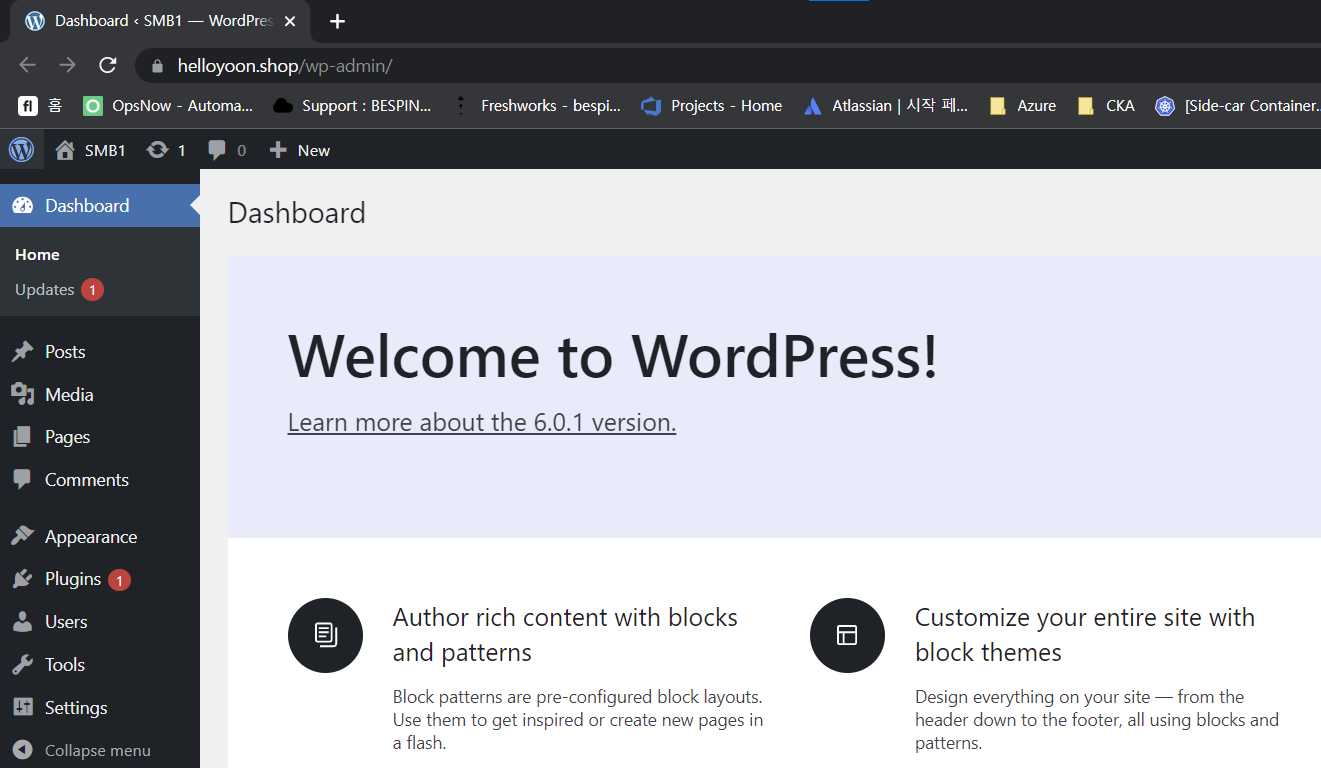Click the red Updates count badge
This screenshot has width=1321, height=768.
click(x=92, y=290)
